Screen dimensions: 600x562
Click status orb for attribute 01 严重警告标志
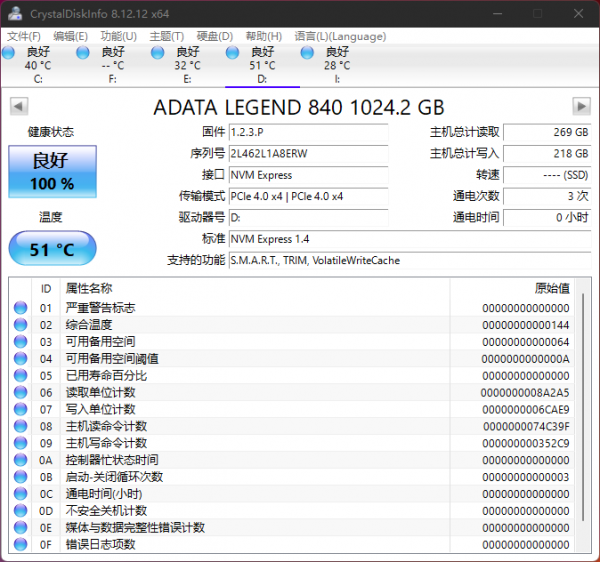21,308
